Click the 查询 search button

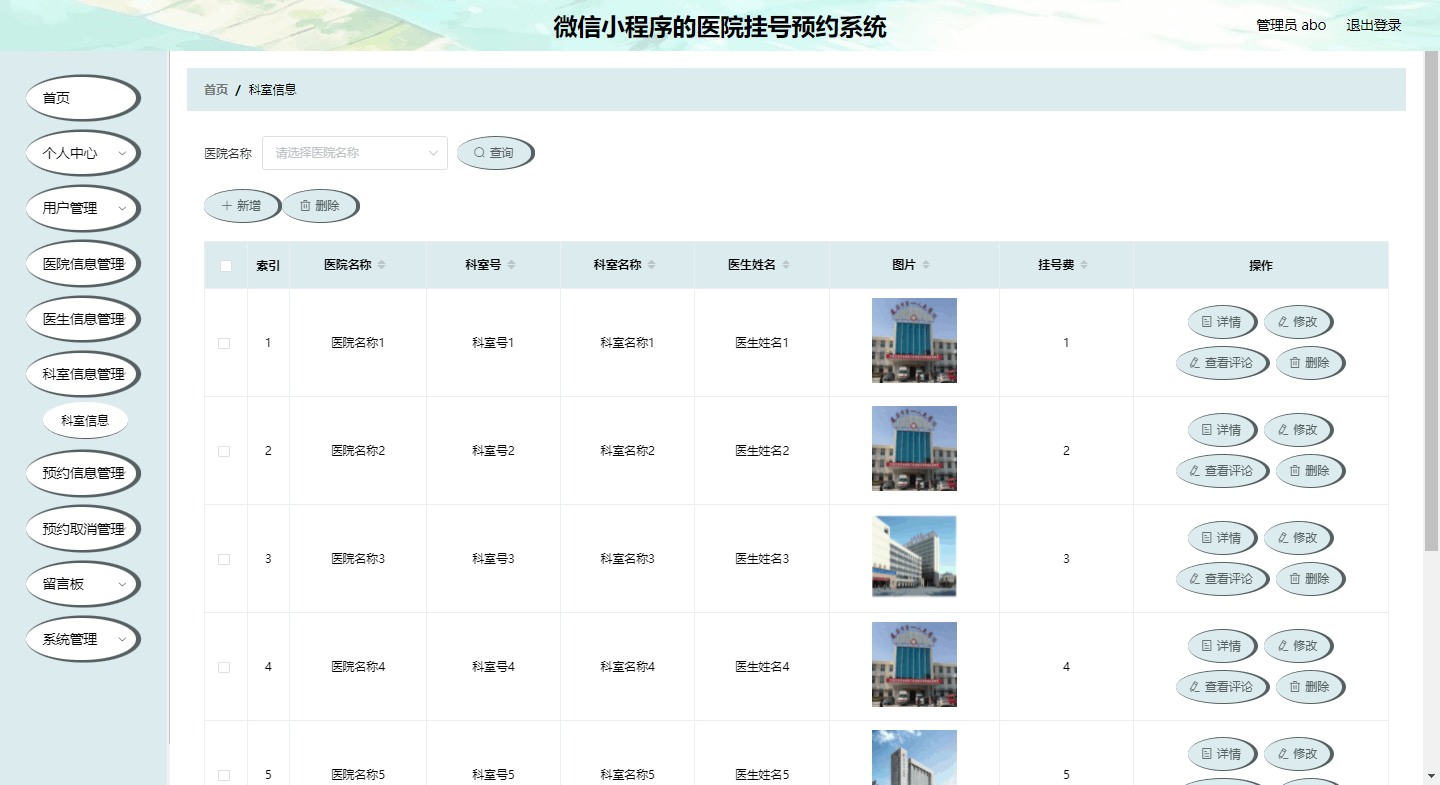coord(495,153)
